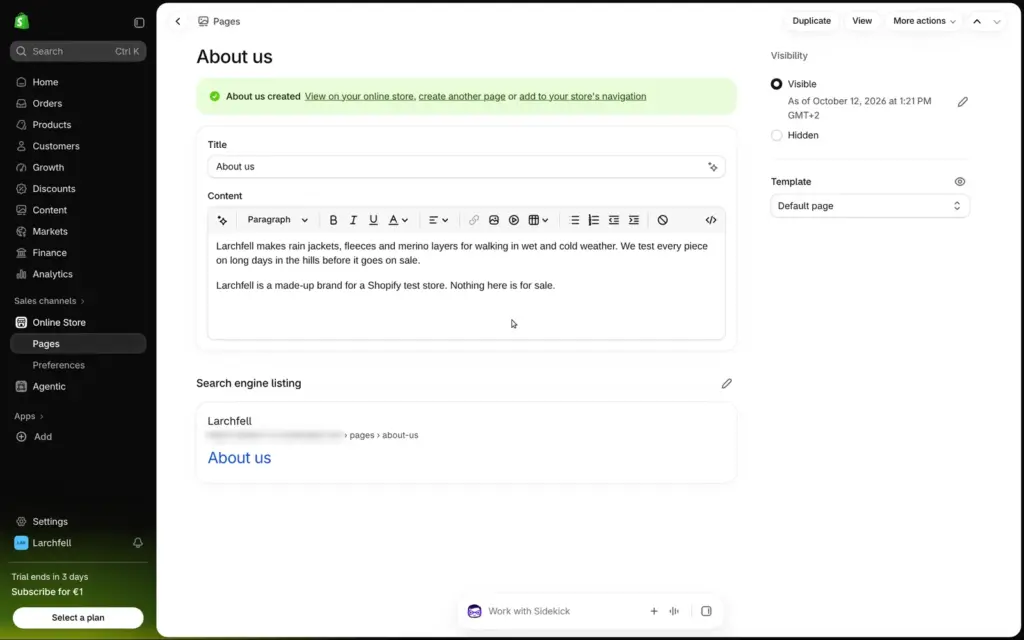Open Discounts in the sidebar

pyautogui.click(x=78, y=189)
